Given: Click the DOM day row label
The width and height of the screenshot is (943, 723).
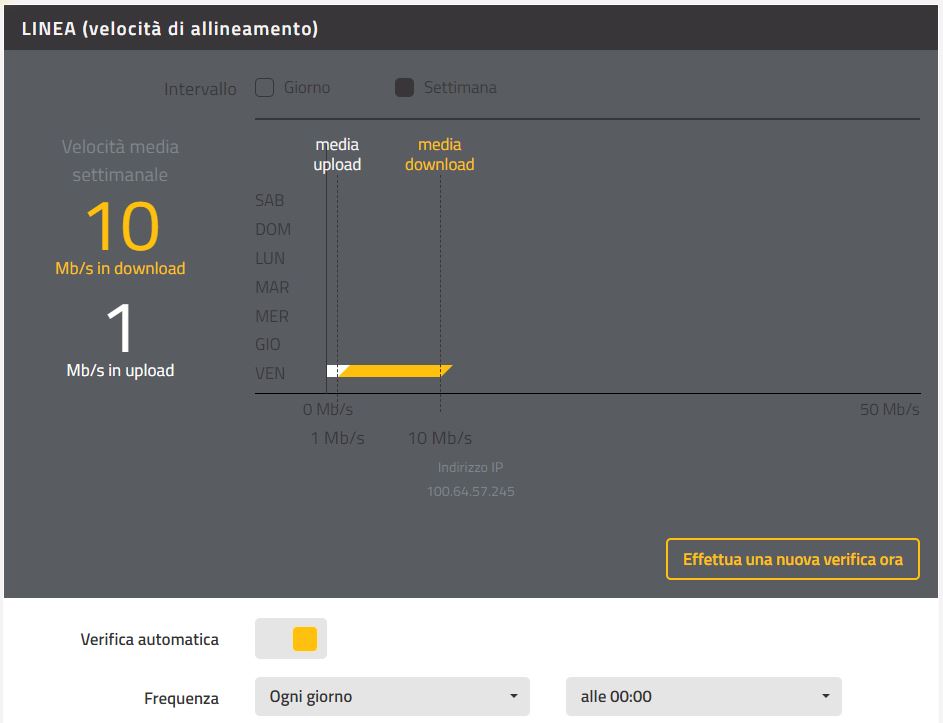Looking at the screenshot, I should (273, 229).
